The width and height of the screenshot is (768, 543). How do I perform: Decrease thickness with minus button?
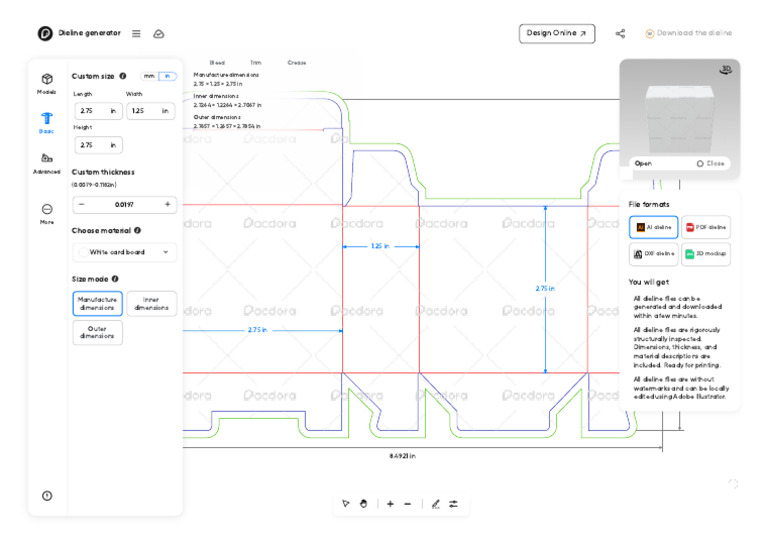[x=82, y=204]
